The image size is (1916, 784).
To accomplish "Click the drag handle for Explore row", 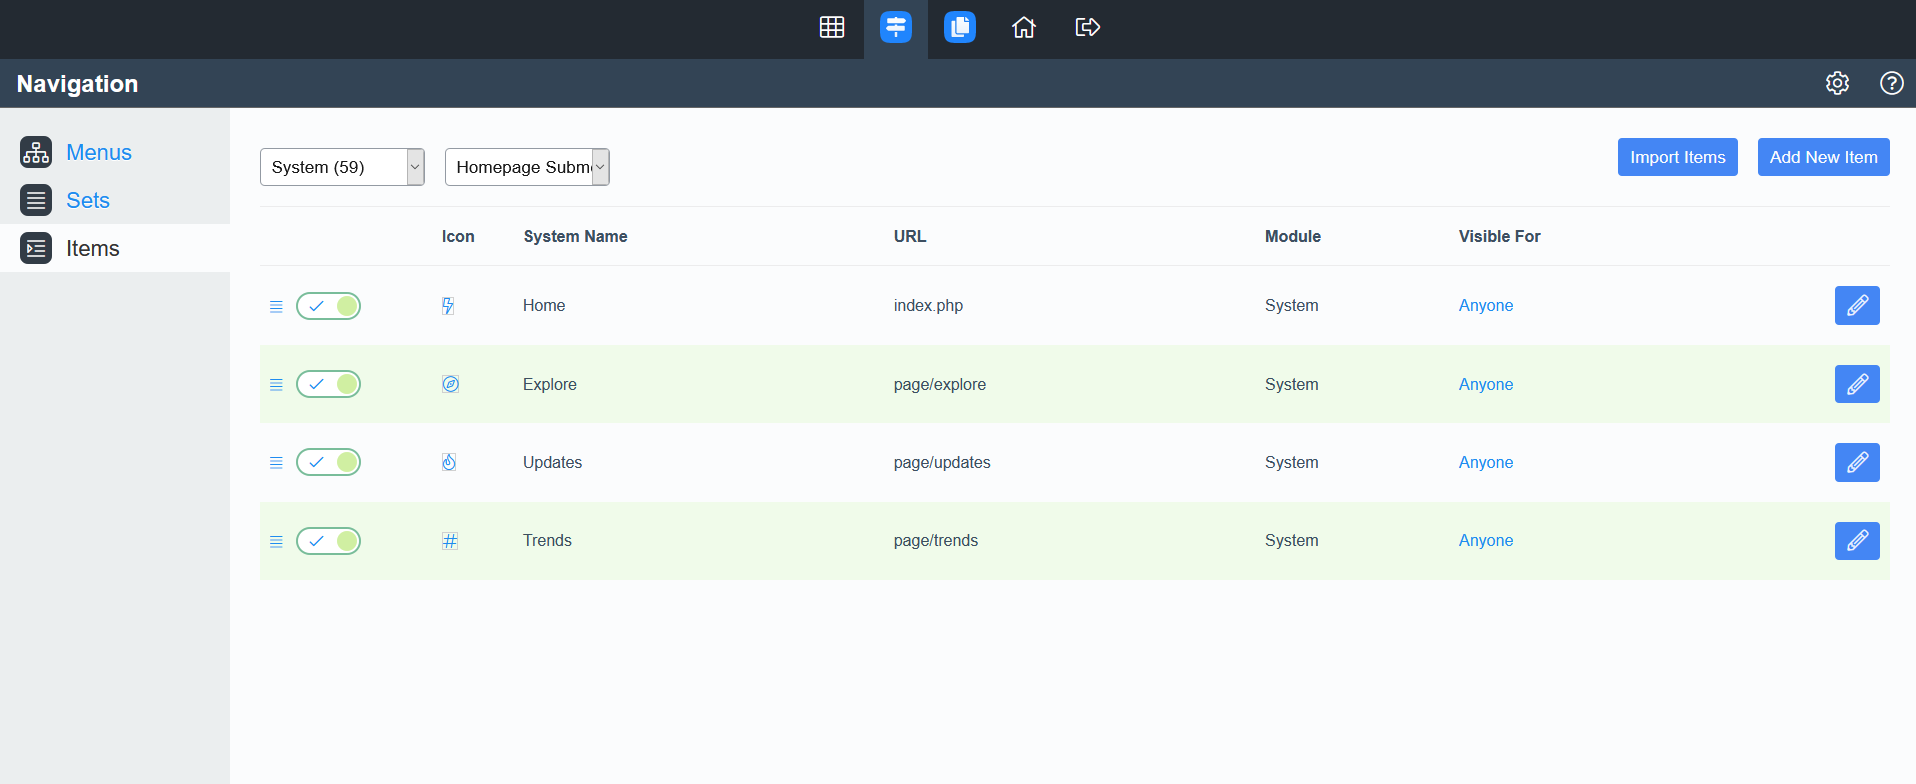I will [x=276, y=385].
